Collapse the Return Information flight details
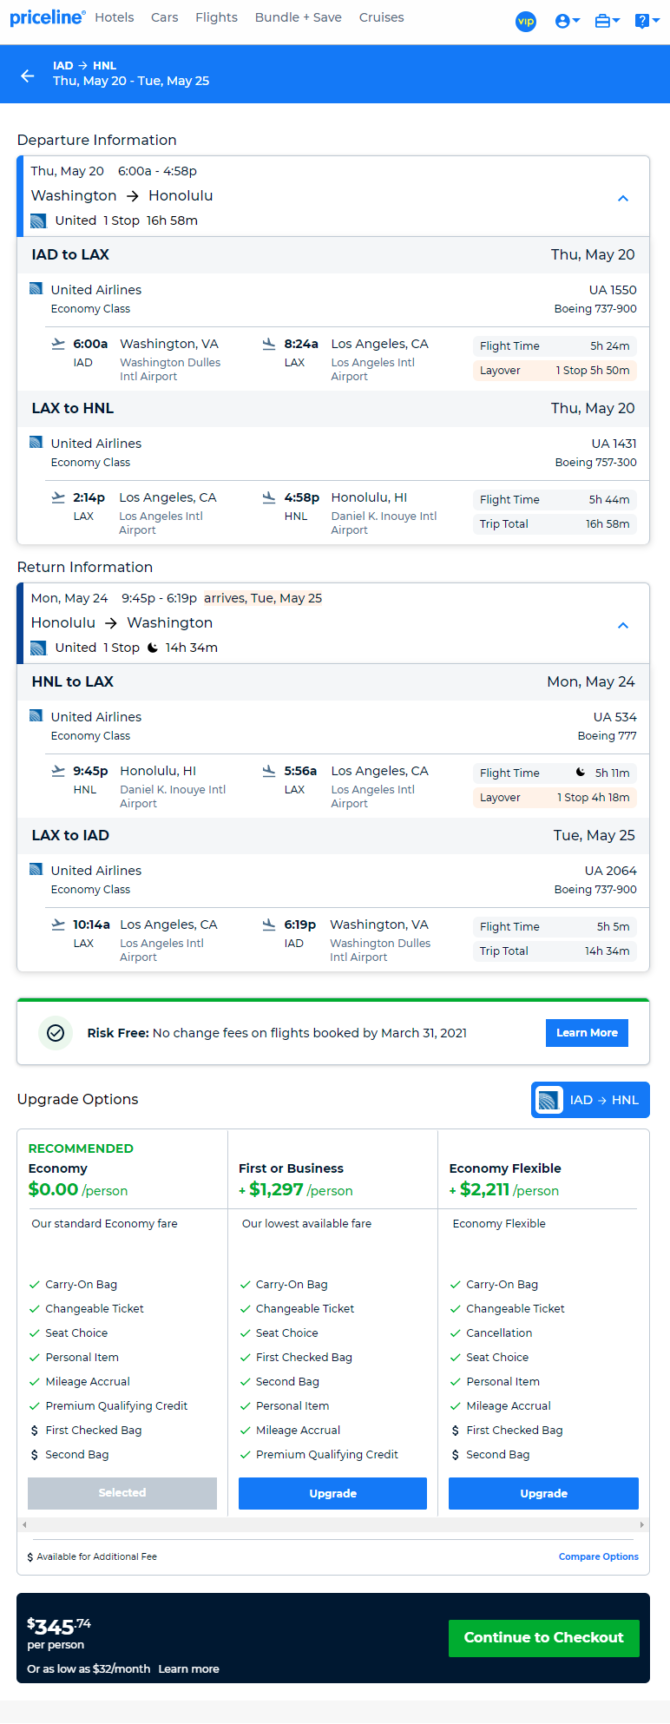 (622, 625)
